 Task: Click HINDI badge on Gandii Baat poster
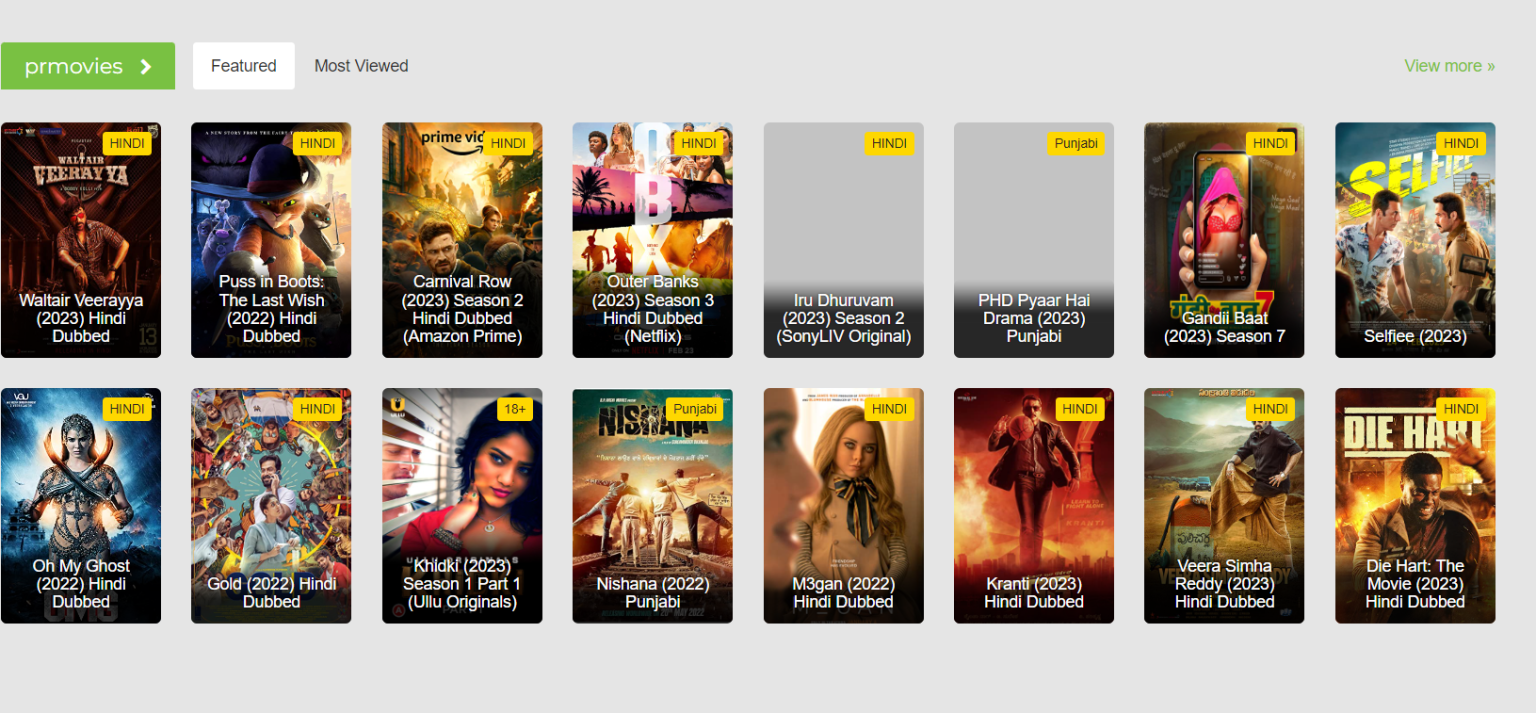pyautogui.click(x=1270, y=143)
